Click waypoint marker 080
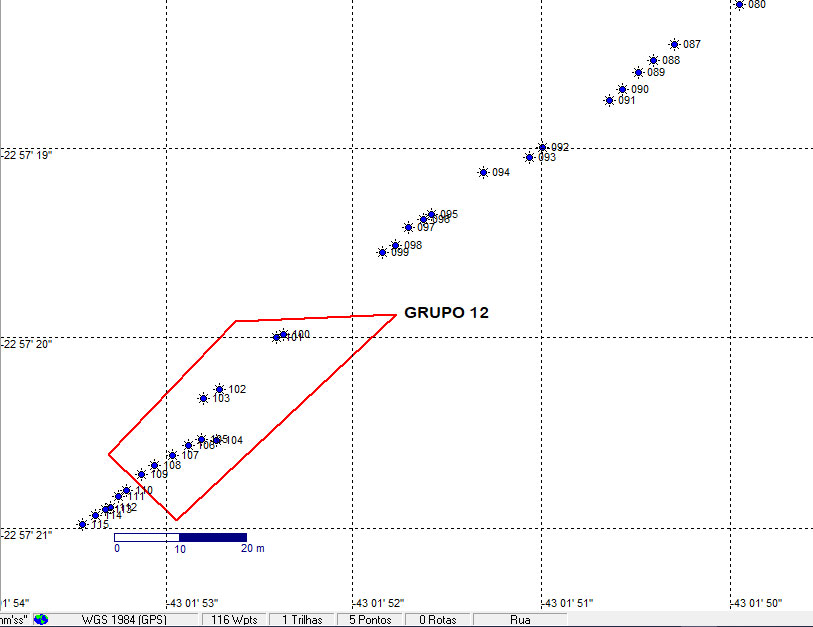The height and width of the screenshot is (627, 813). tap(739, 4)
